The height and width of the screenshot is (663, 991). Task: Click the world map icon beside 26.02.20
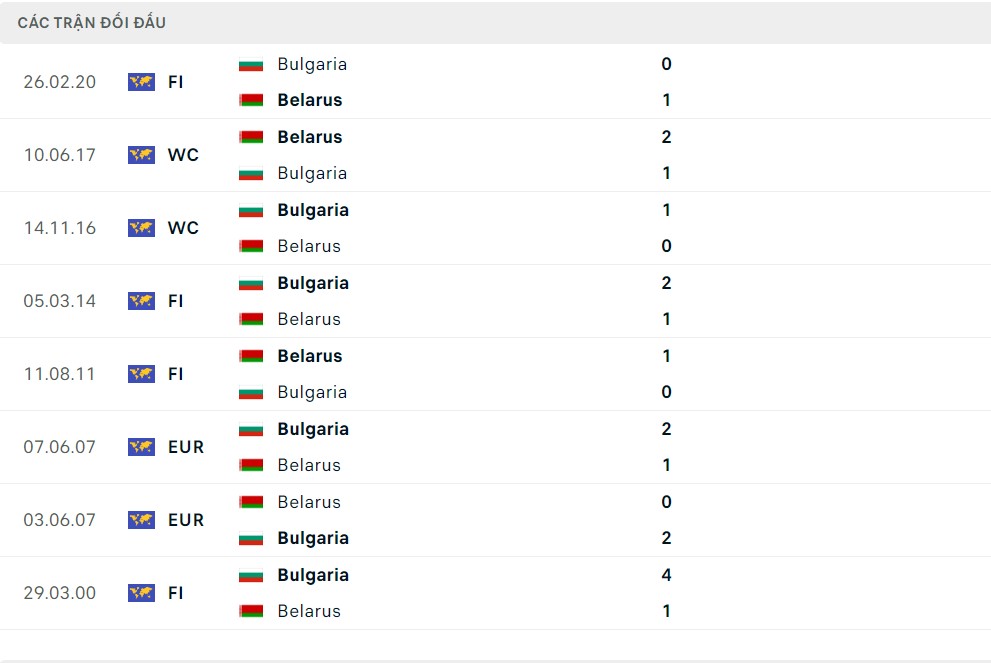tap(141, 82)
